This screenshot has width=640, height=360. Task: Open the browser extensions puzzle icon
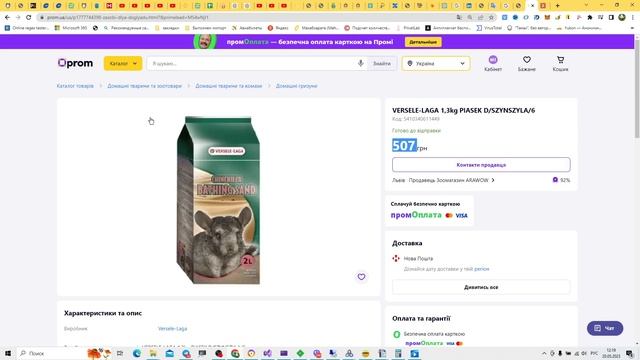pyautogui.click(x=589, y=18)
